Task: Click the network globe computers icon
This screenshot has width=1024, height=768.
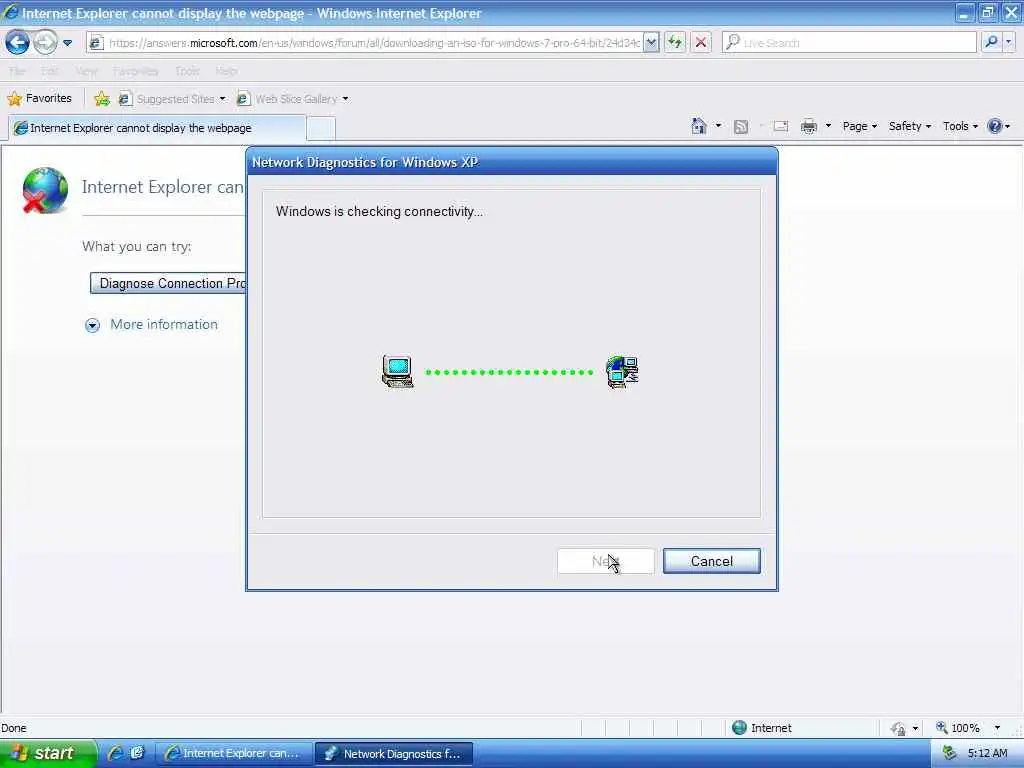Action: coord(622,372)
